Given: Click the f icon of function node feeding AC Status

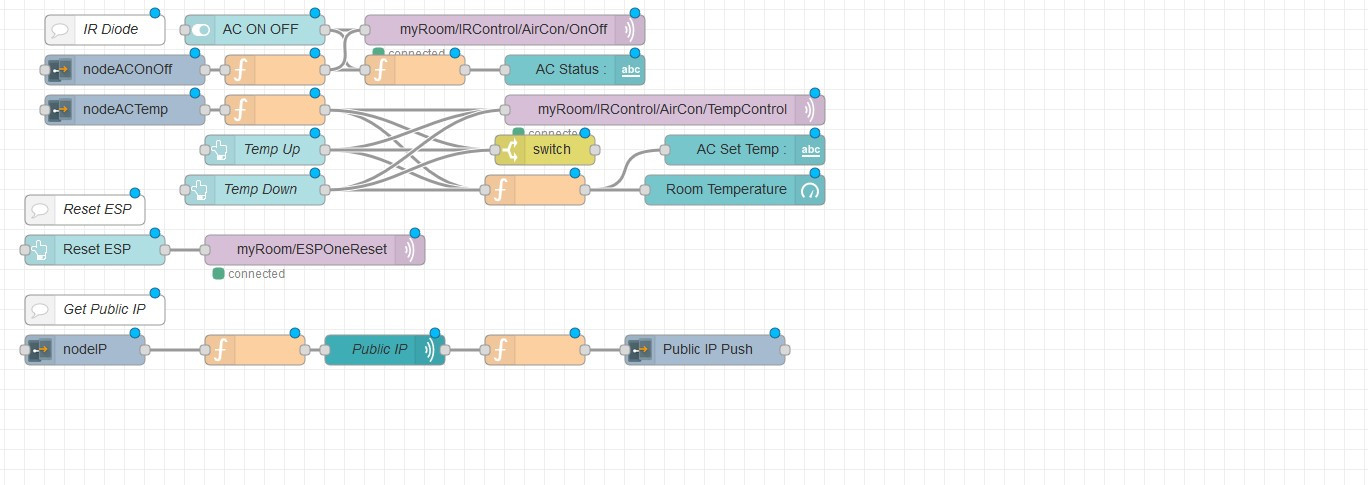Looking at the screenshot, I should coord(380,70).
